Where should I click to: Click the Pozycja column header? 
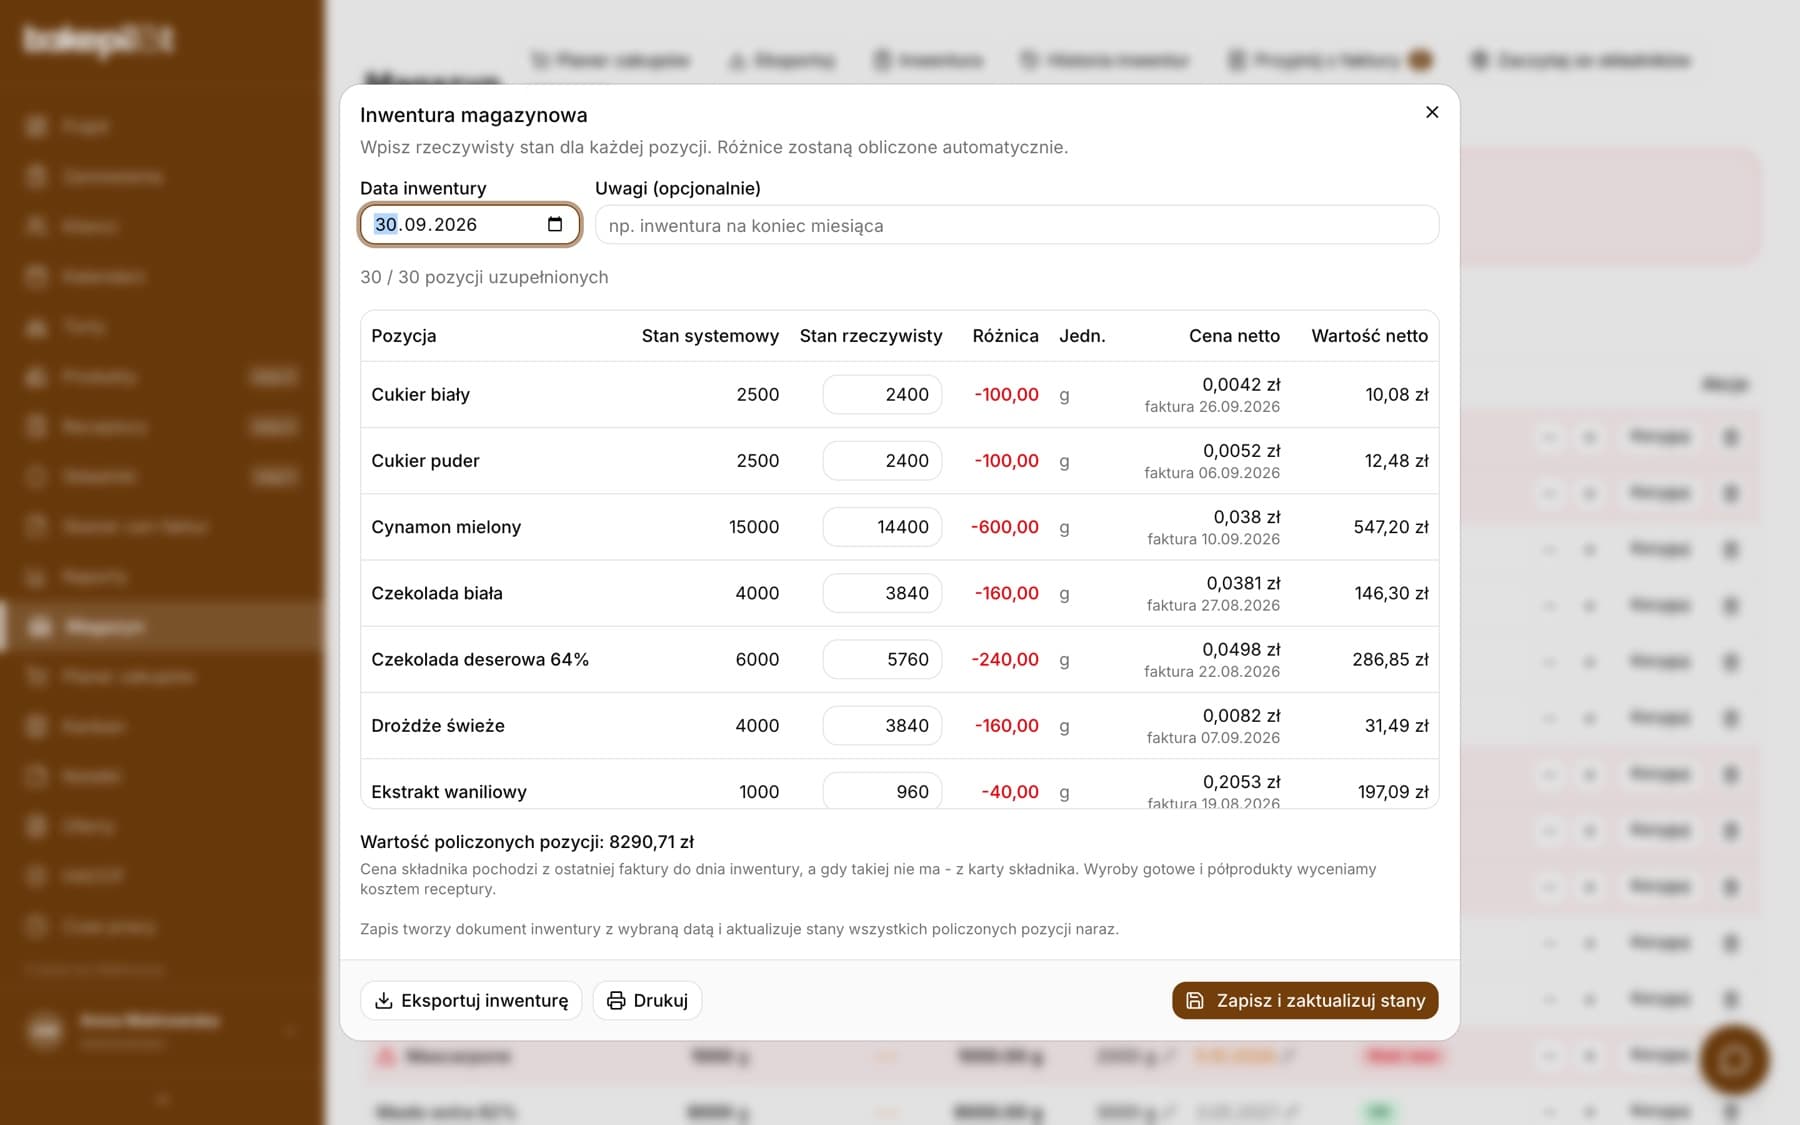[x=404, y=336]
